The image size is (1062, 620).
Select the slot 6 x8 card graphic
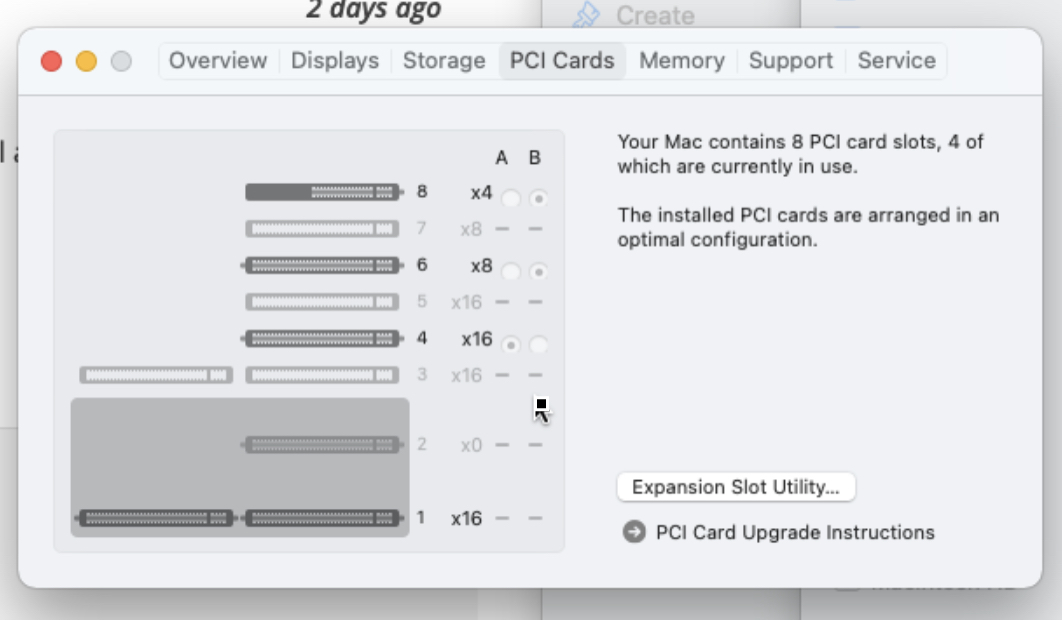(x=322, y=265)
